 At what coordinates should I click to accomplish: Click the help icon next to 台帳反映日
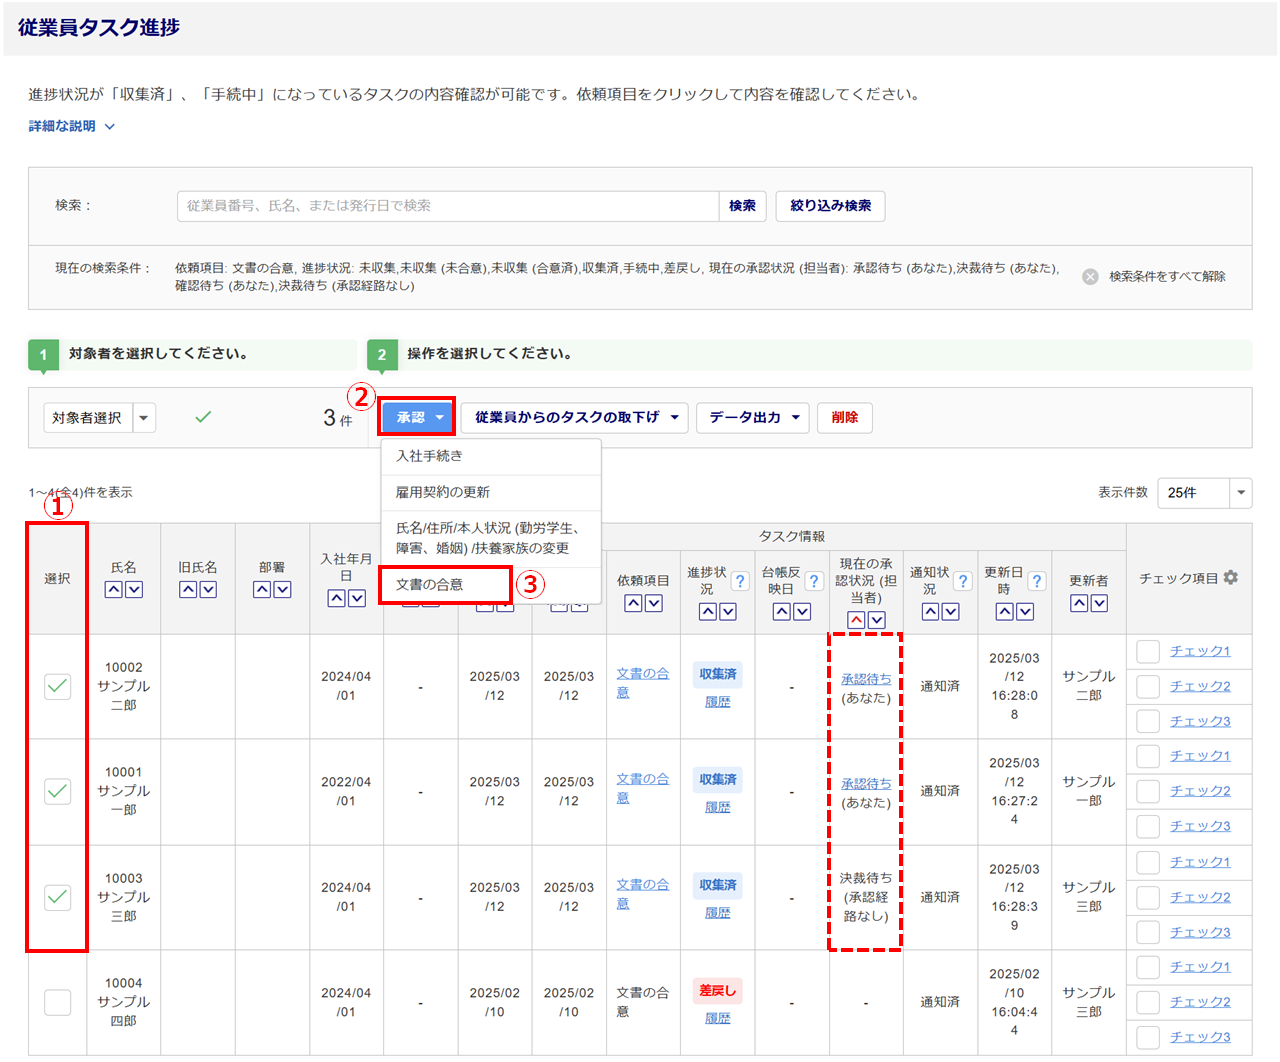click(x=814, y=581)
